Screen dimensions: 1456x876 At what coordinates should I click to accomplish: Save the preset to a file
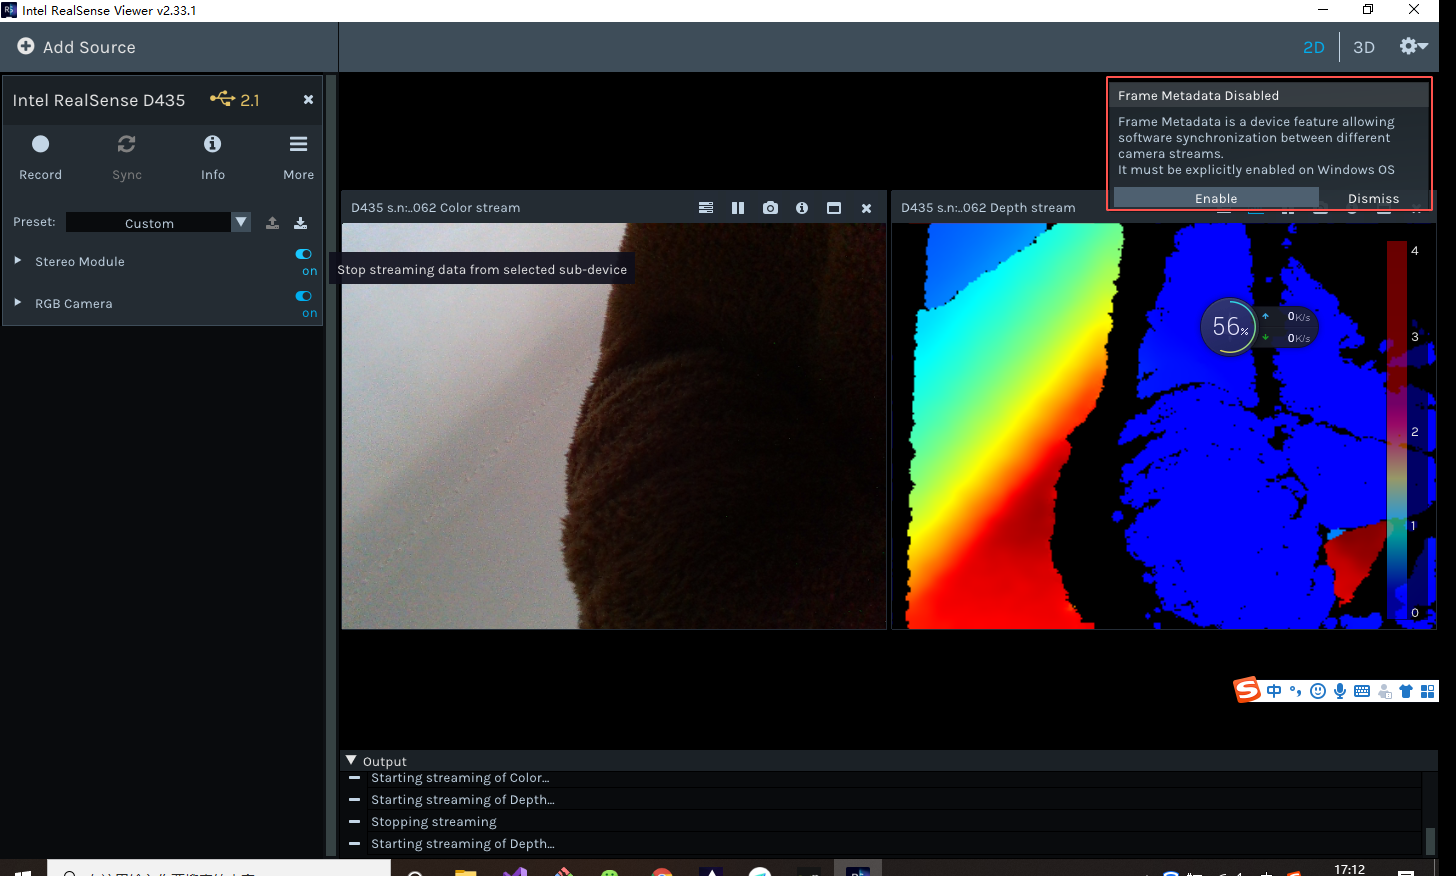tap(300, 222)
